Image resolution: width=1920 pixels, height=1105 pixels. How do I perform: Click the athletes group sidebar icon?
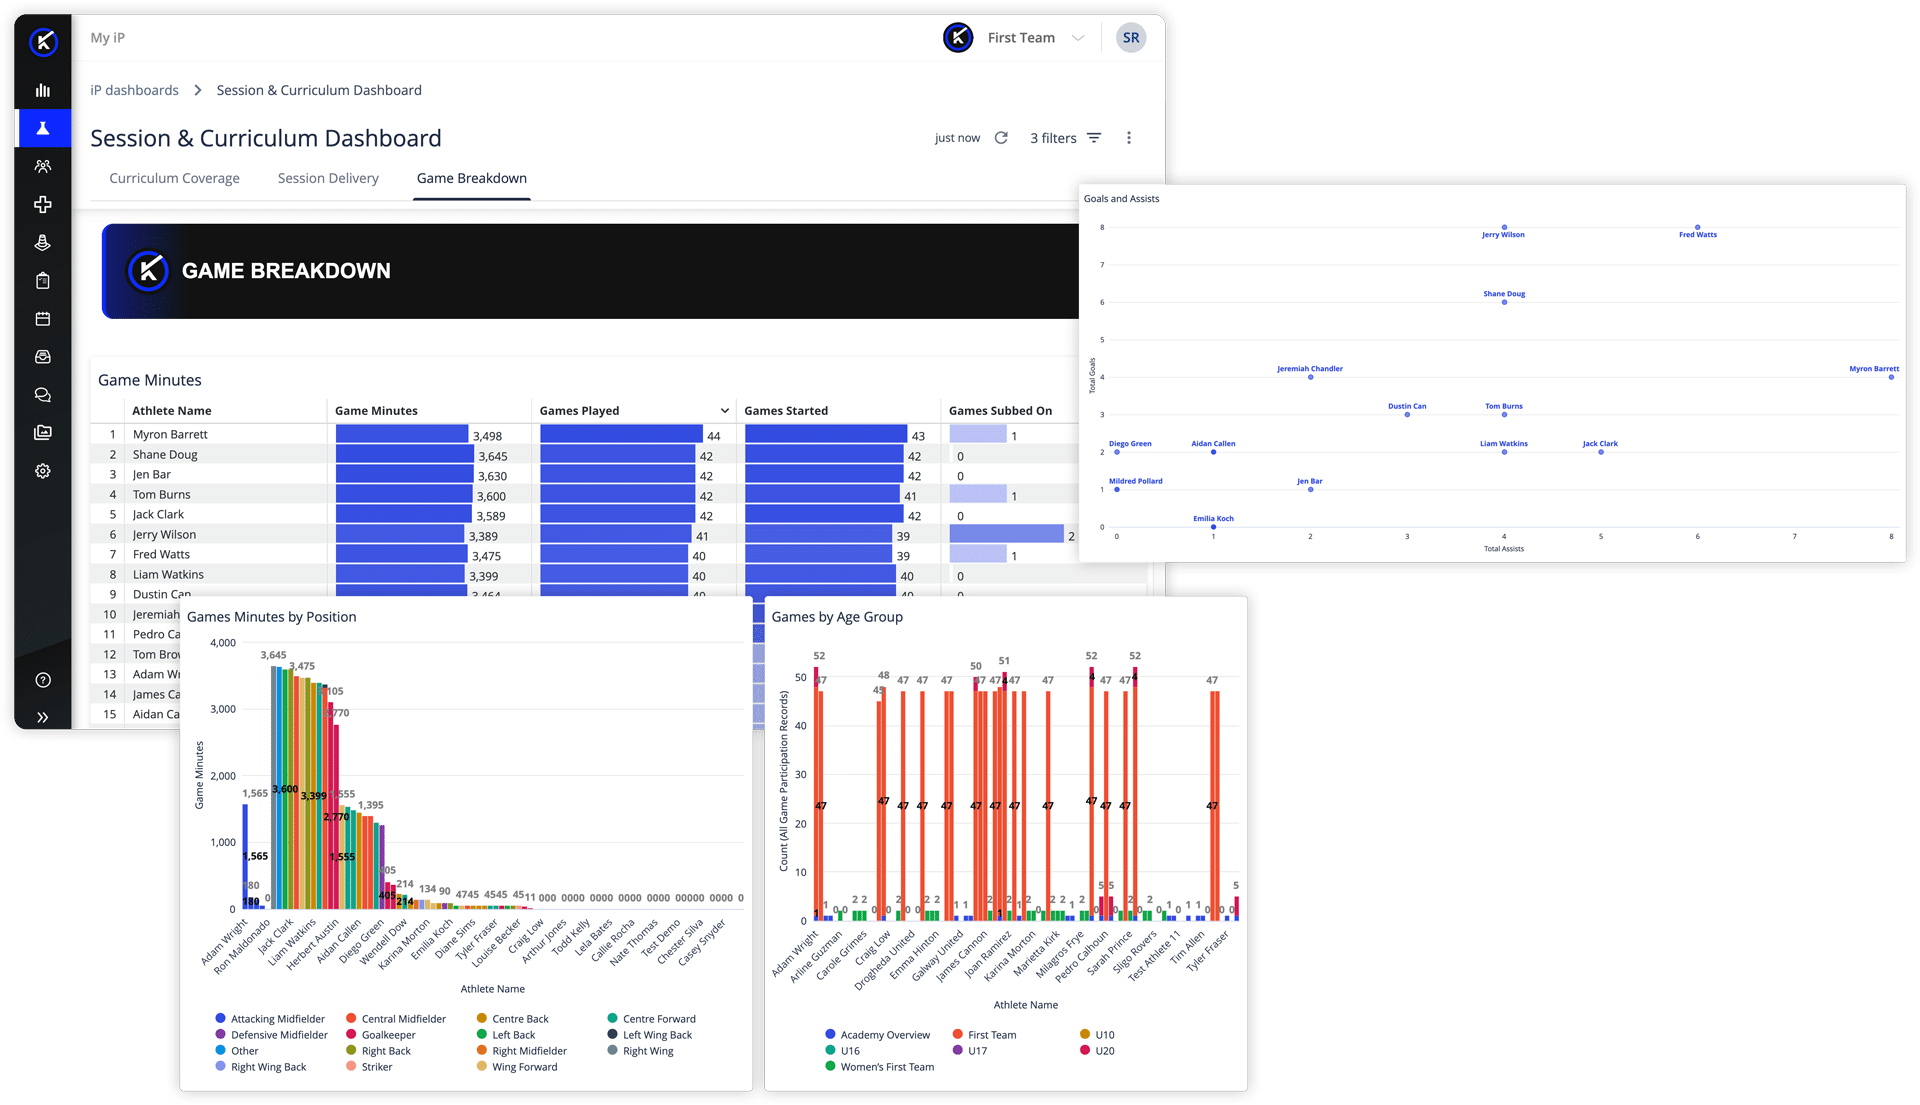click(42, 166)
